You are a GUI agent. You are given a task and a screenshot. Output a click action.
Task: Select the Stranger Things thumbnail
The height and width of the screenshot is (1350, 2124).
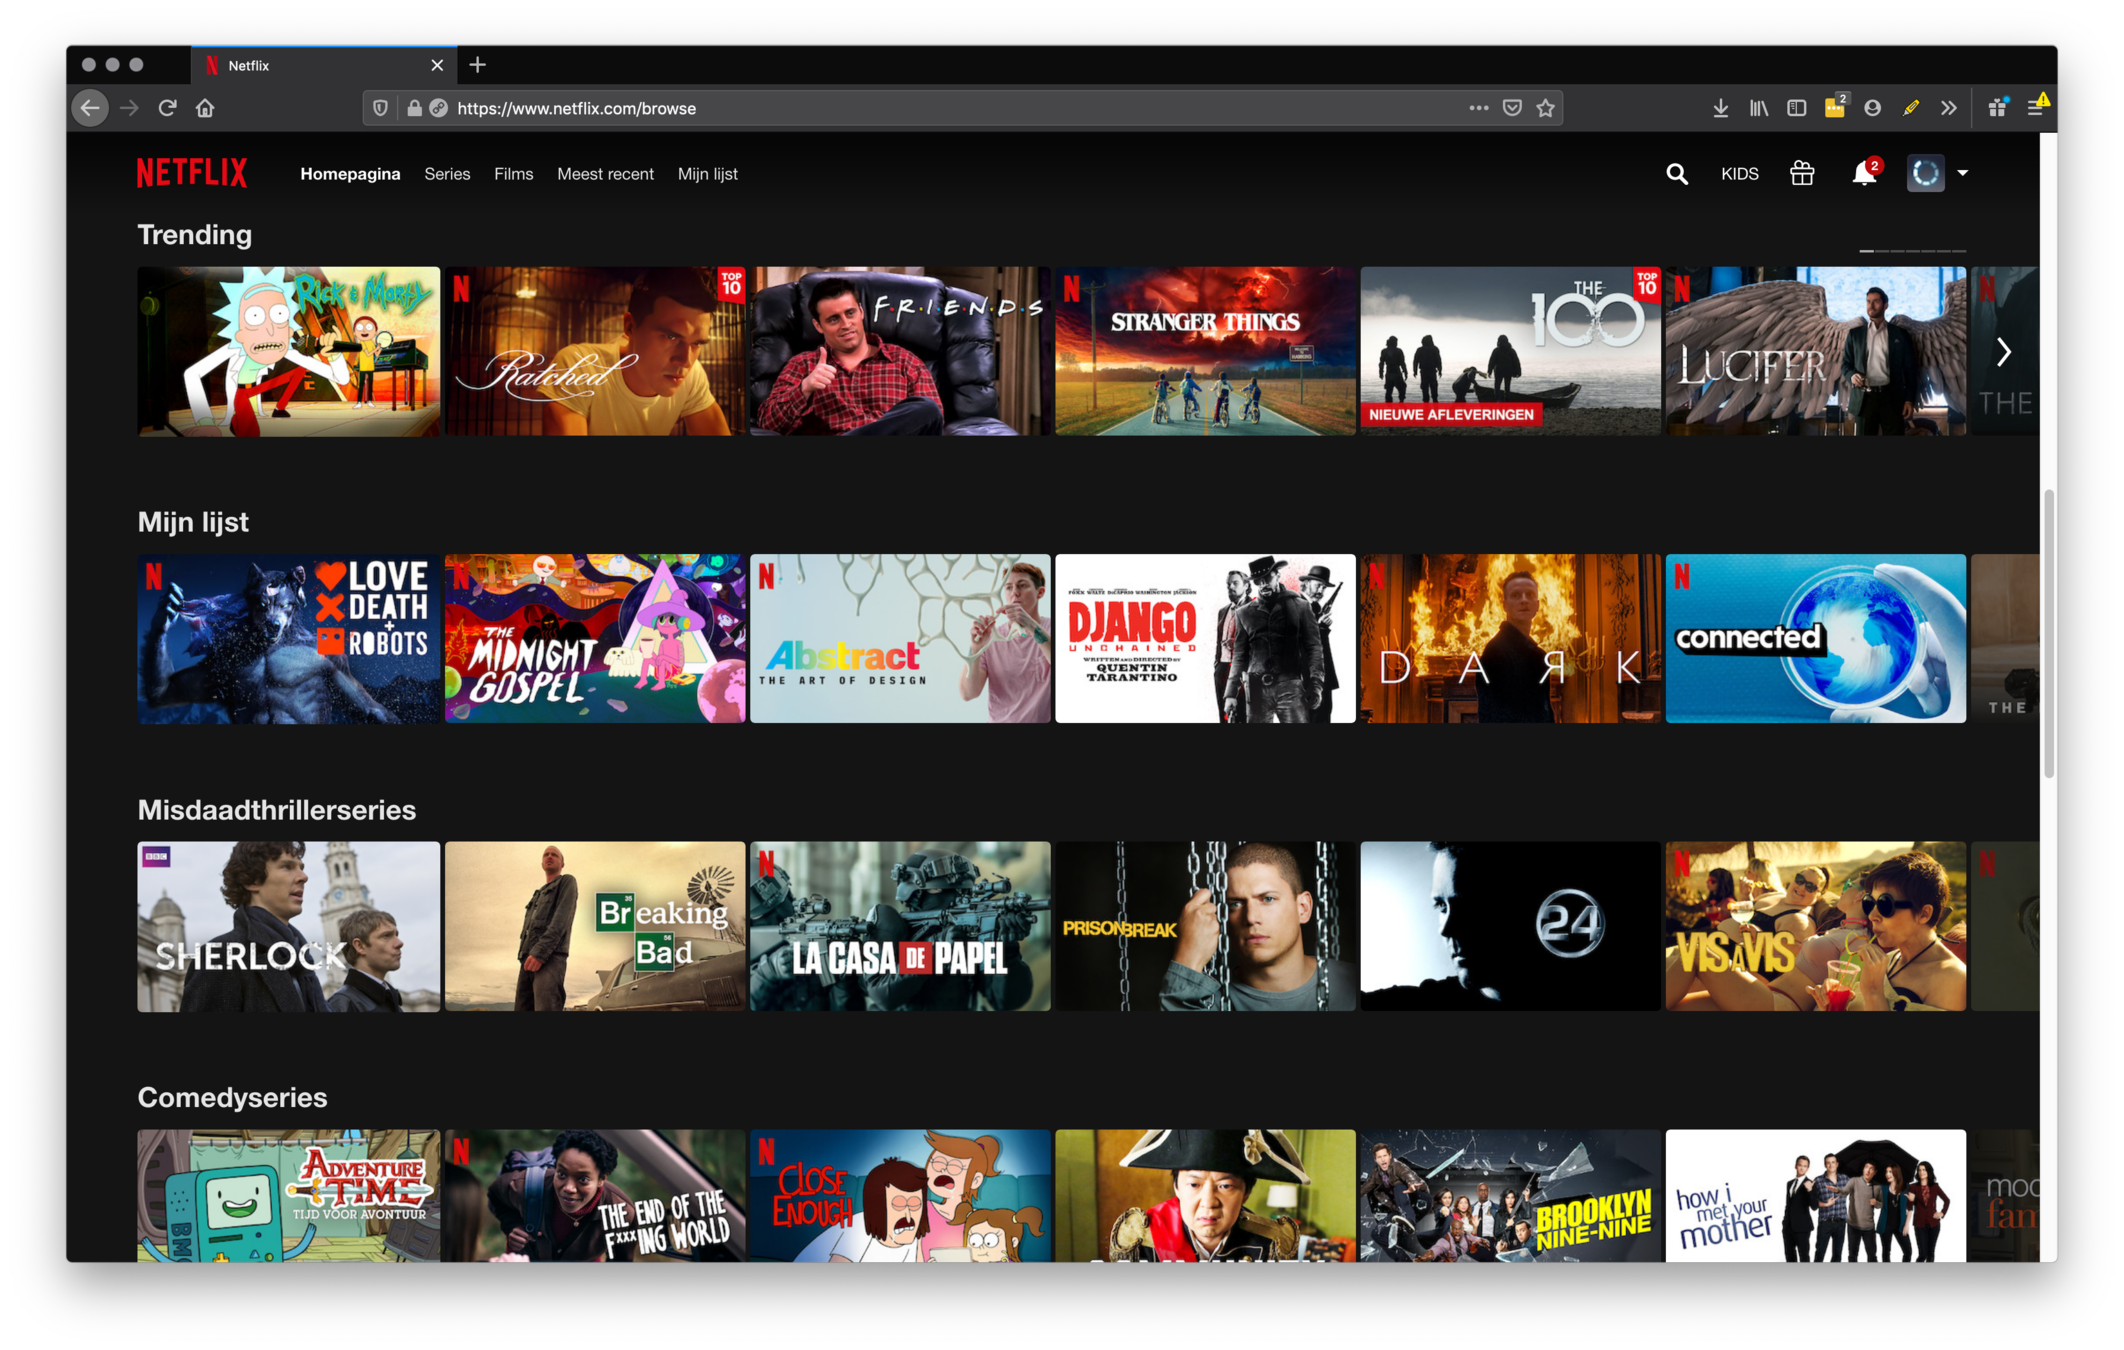pyautogui.click(x=1205, y=351)
